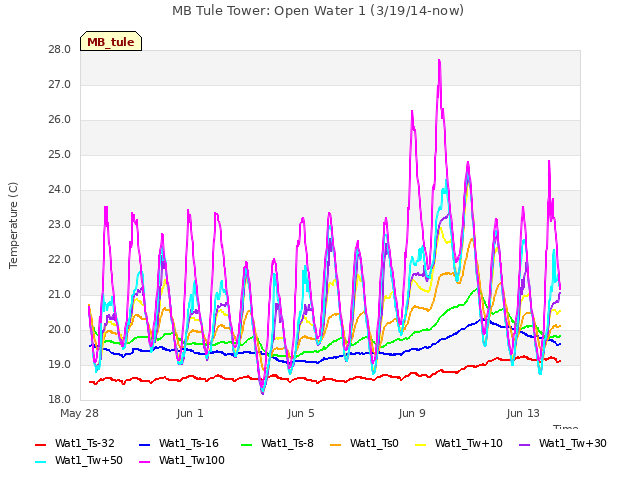Select the Wat1_Tw100 legend label
Viewport: 640px width, 480px height.
tap(192, 460)
